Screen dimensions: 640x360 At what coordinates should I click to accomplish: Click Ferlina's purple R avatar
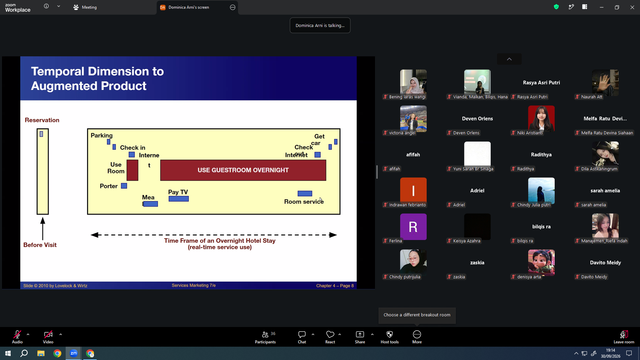(x=413, y=227)
